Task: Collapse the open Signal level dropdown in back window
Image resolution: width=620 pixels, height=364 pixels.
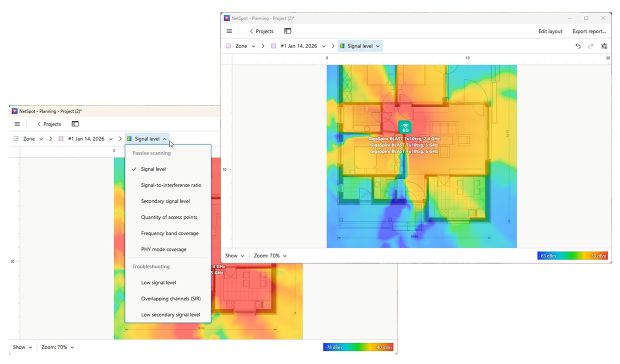Action: click(147, 139)
